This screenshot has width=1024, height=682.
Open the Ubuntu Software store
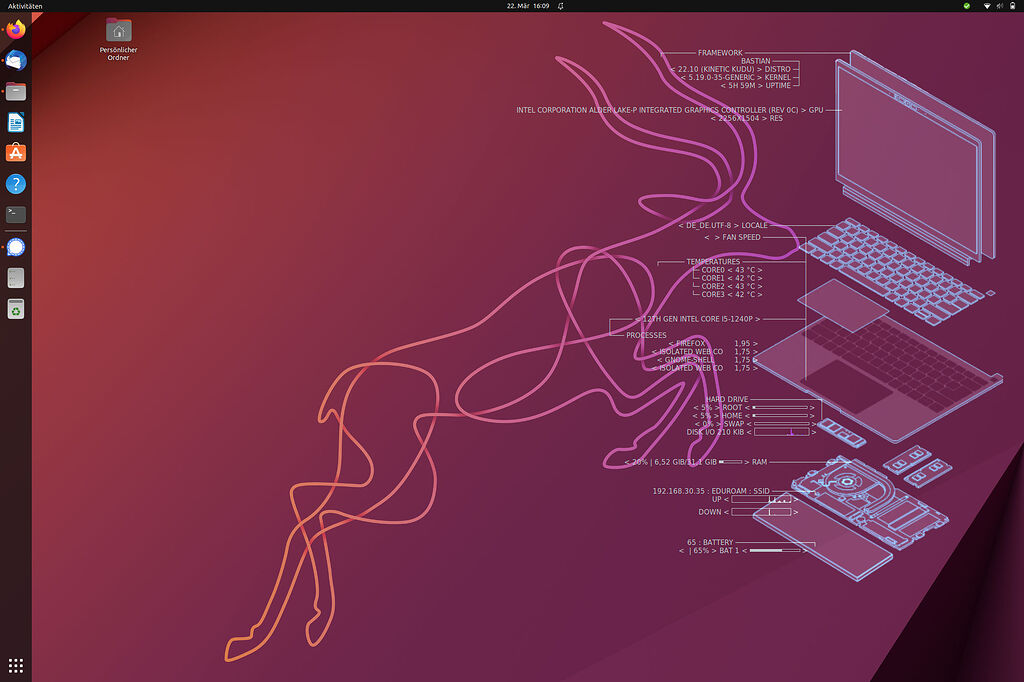click(14, 152)
